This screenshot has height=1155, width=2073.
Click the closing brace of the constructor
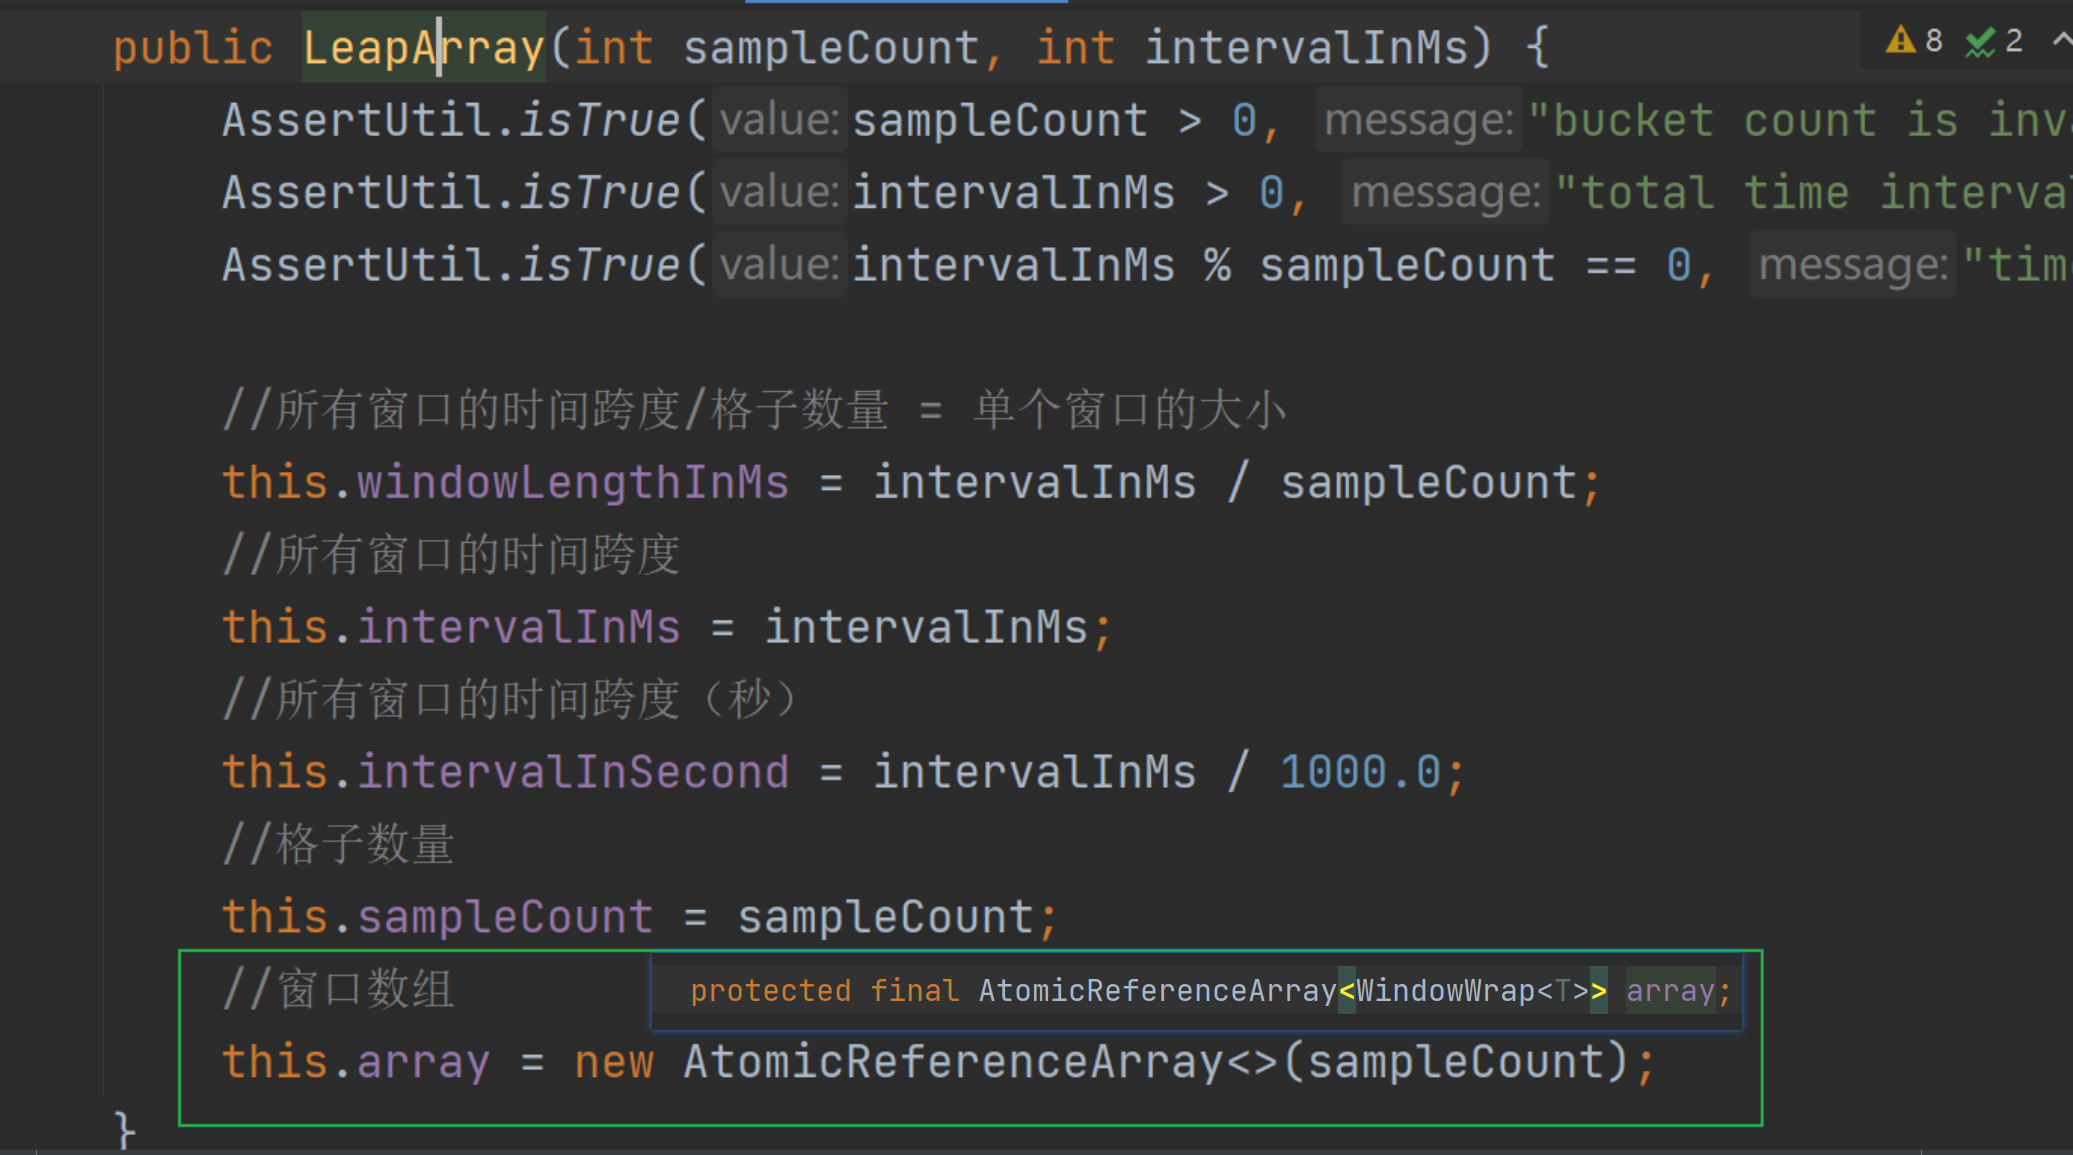point(125,1132)
